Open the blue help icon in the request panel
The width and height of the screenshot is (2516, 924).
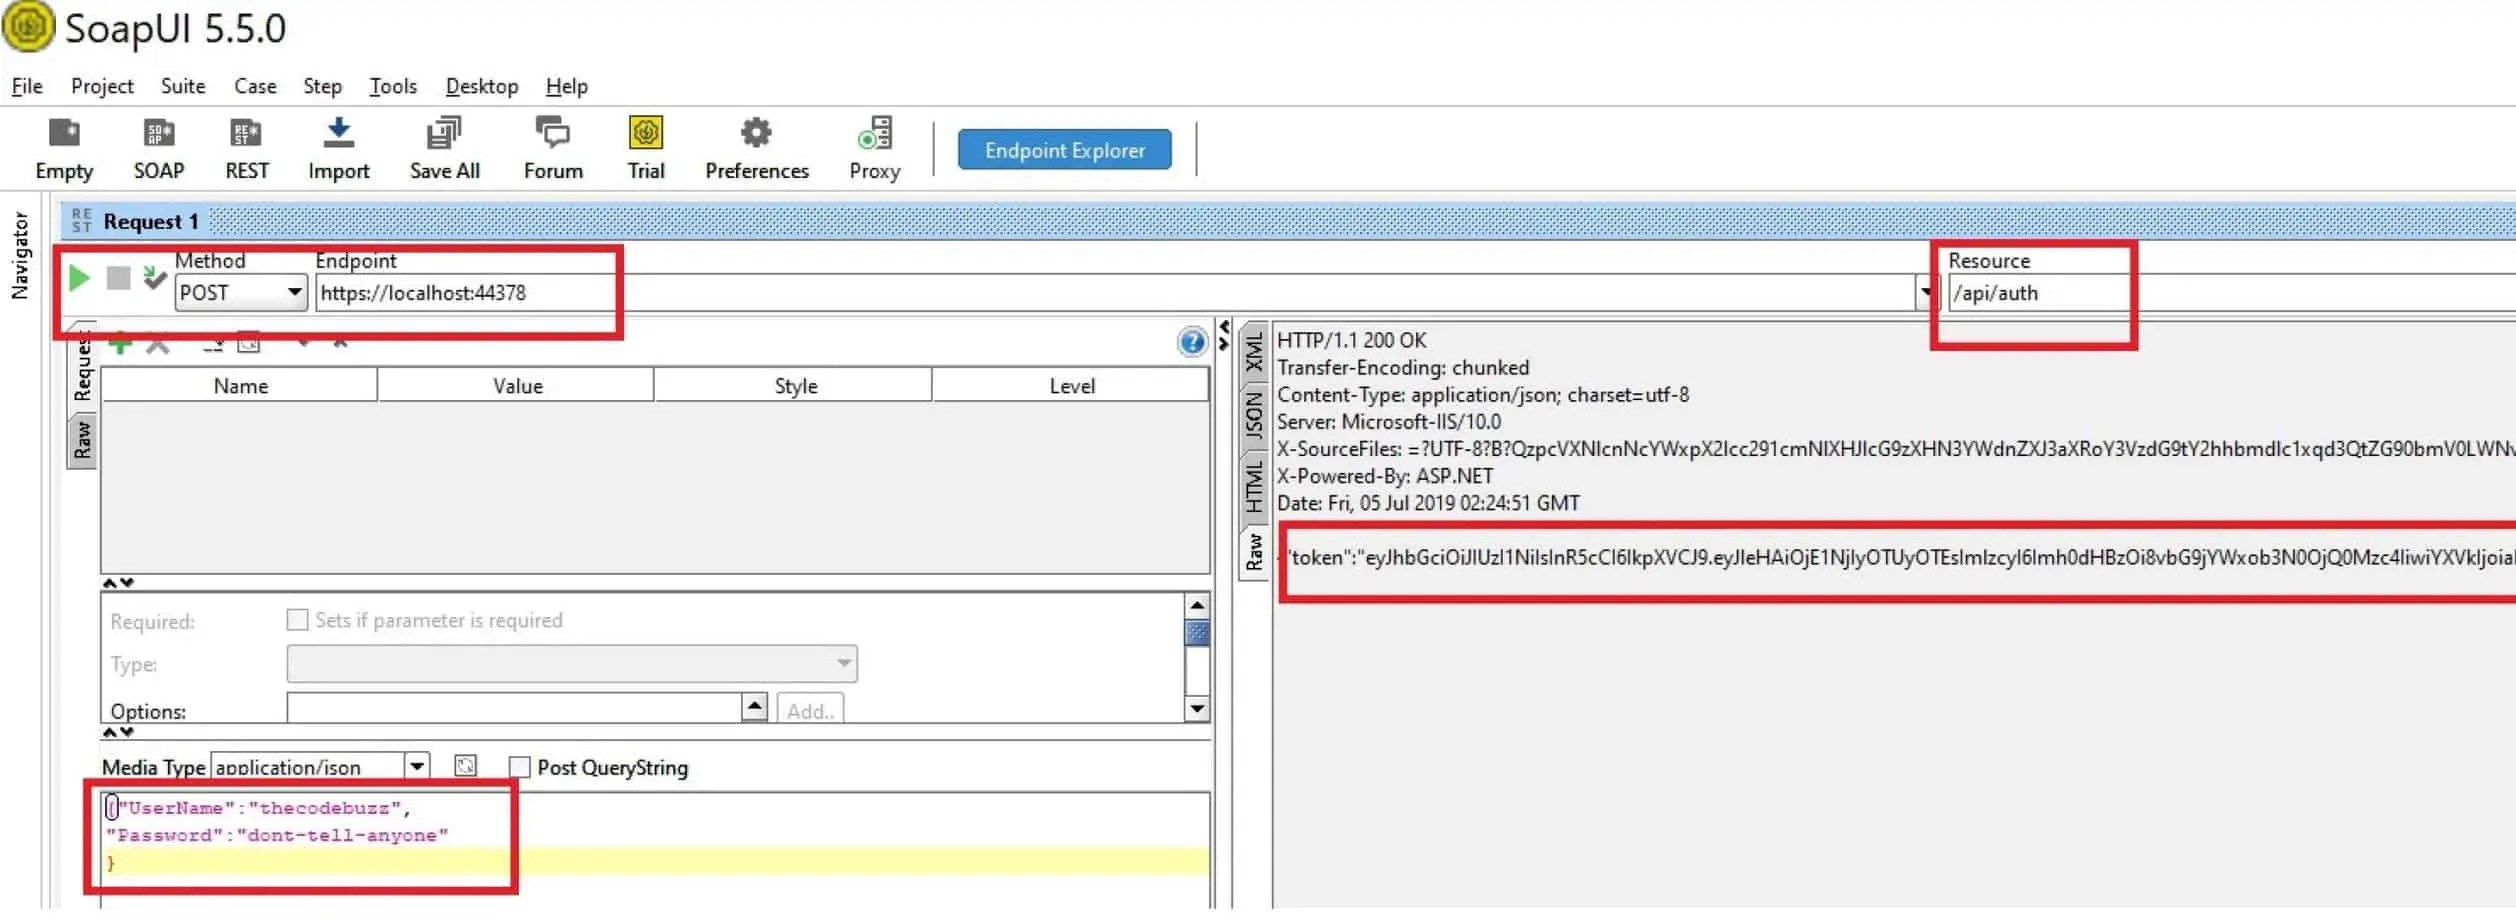coord(1192,343)
